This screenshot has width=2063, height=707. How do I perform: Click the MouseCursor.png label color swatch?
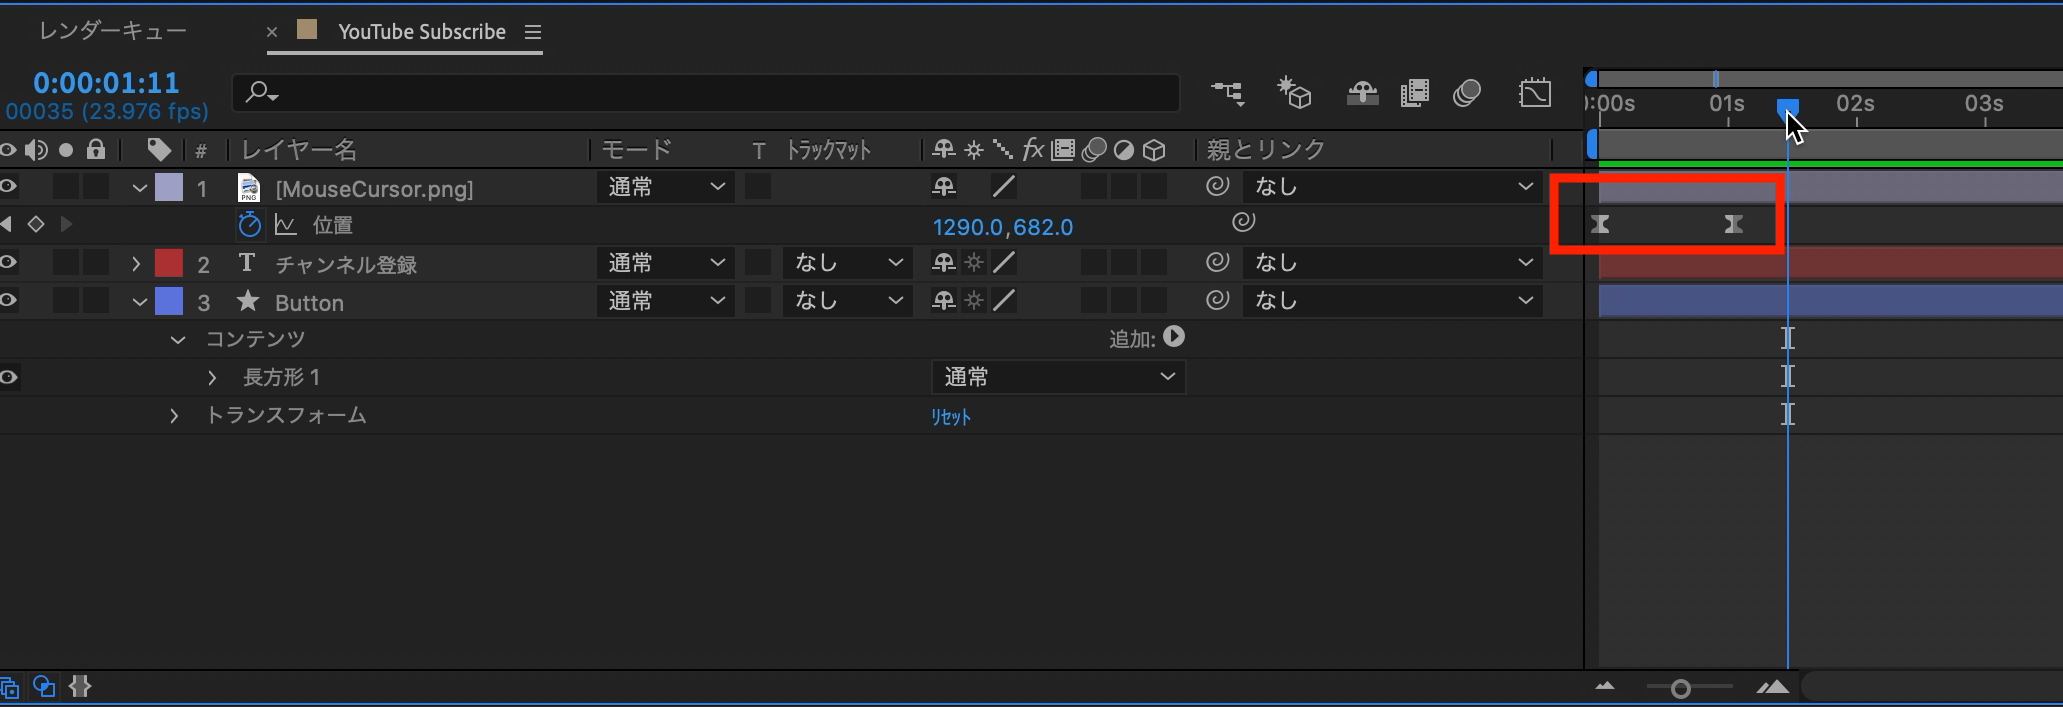(x=169, y=187)
